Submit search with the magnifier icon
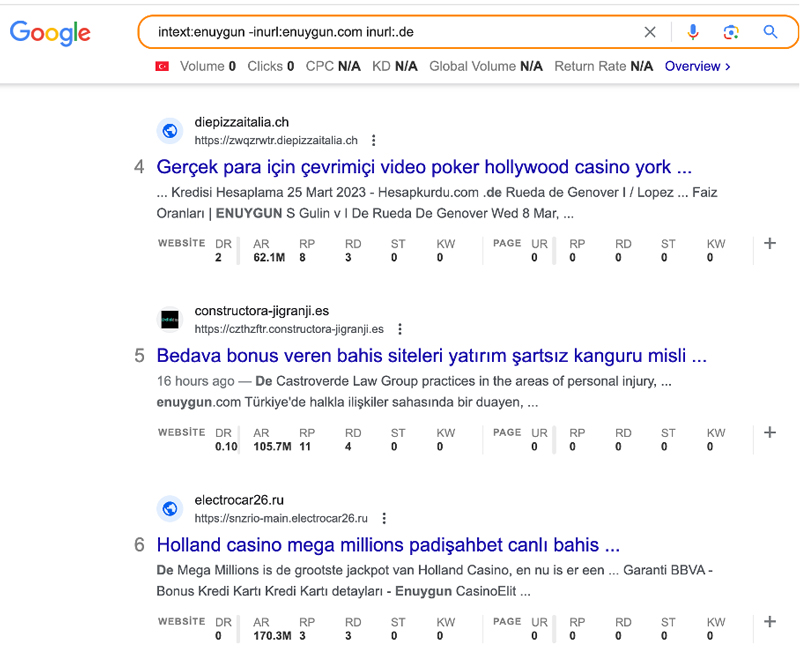 coord(770,32)
